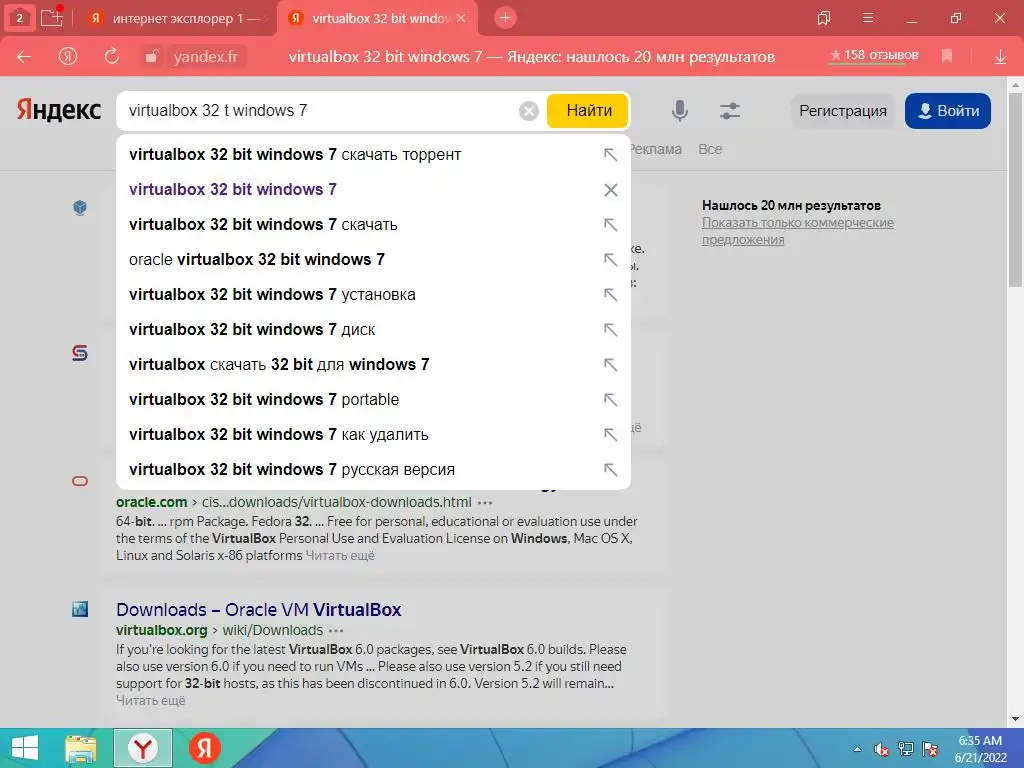Click Показать только коммерческие предложения link

tap(797, 231)
